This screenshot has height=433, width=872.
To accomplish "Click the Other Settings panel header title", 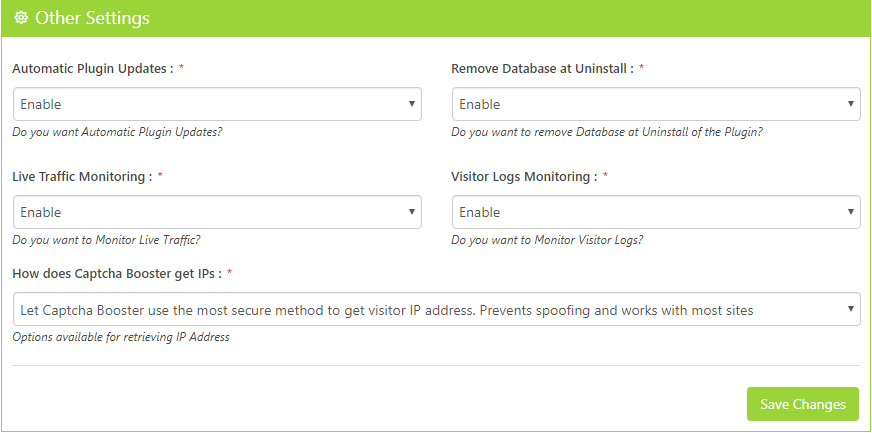I will pyautogui.click(x=92, y=18).
